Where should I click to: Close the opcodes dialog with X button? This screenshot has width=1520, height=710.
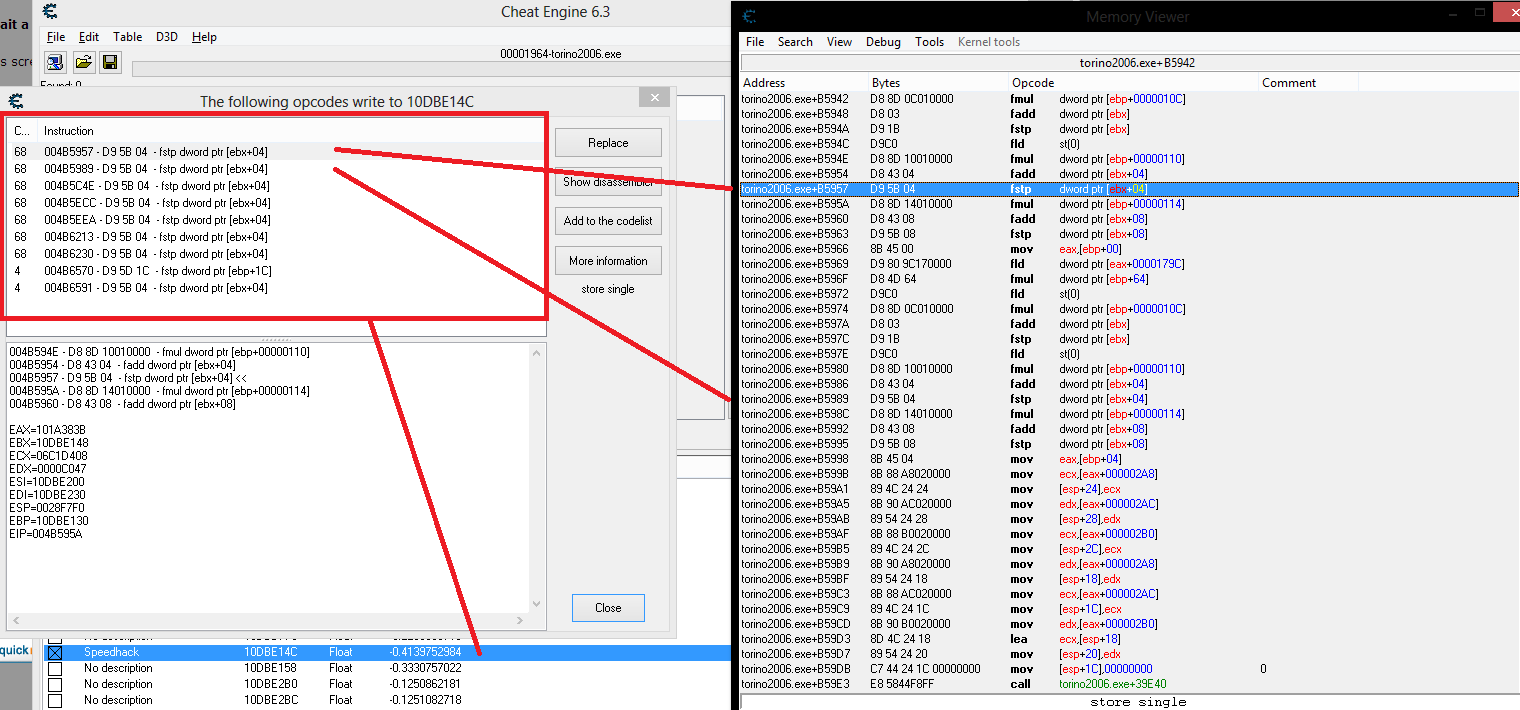pyautogui.click(x=654, y=98)
